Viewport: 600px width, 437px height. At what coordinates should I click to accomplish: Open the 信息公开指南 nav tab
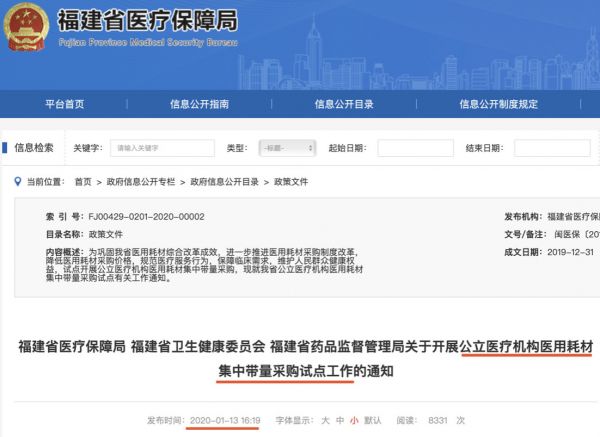199,104
